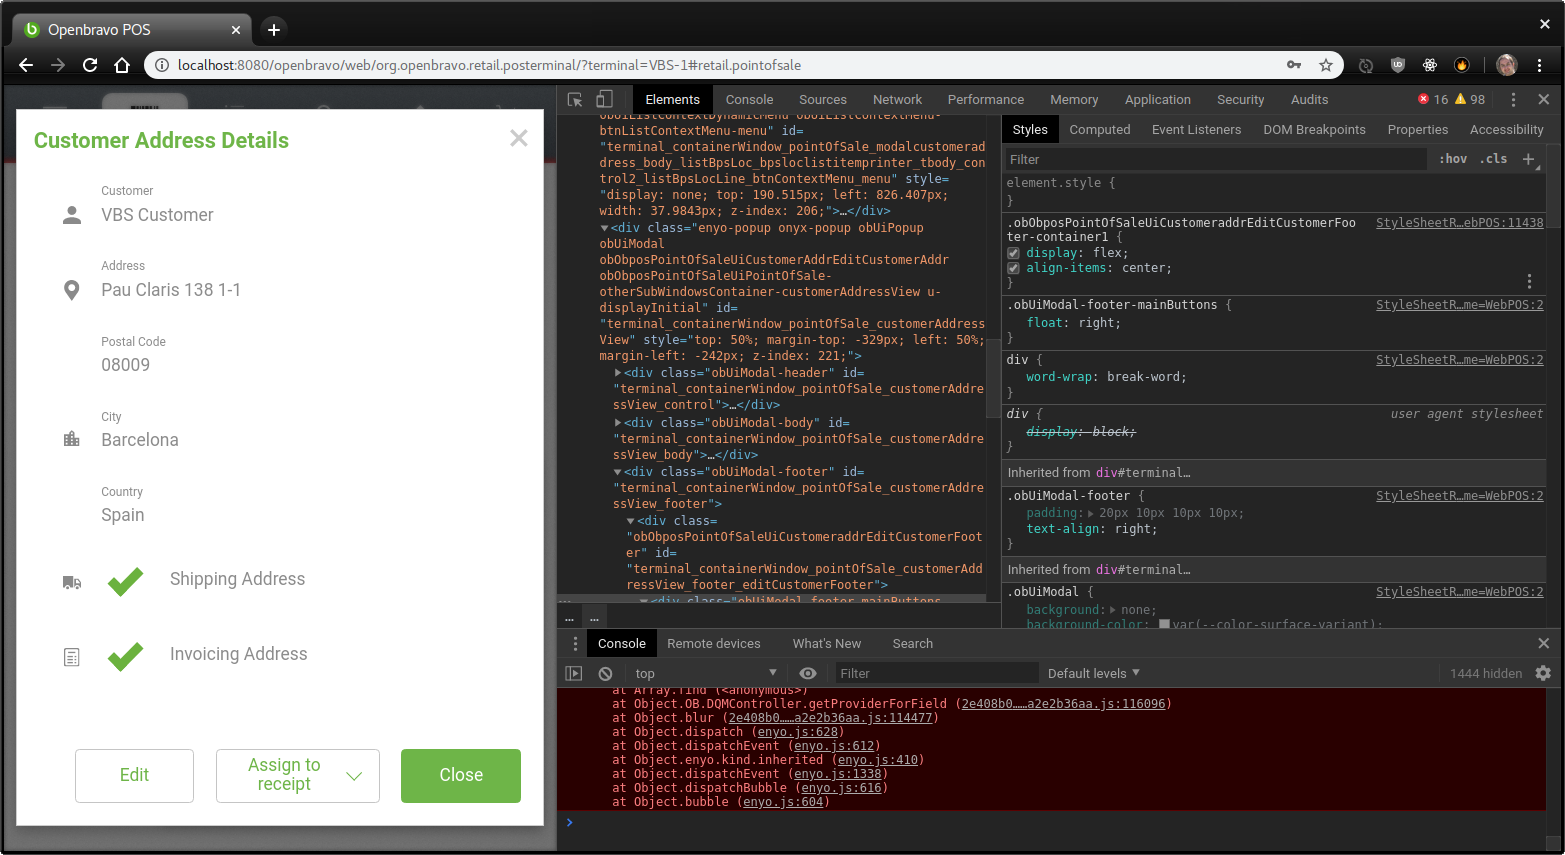The height and width of the screenshot is (855, 1565).
Task: Open console settings gear icon
Action: click(1543, 673)
